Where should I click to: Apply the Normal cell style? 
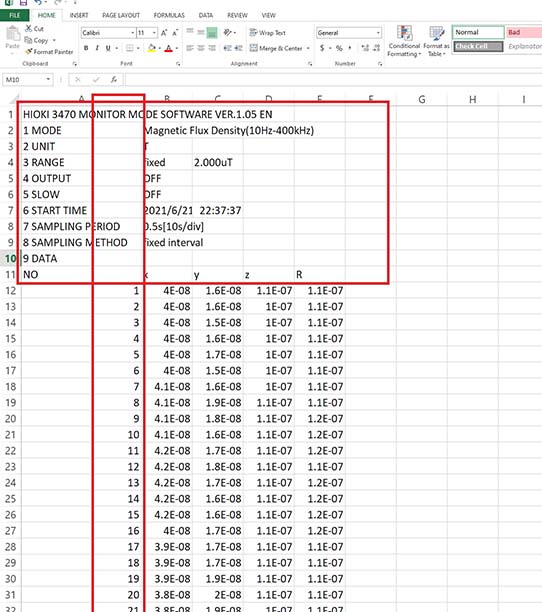(478, 32)
